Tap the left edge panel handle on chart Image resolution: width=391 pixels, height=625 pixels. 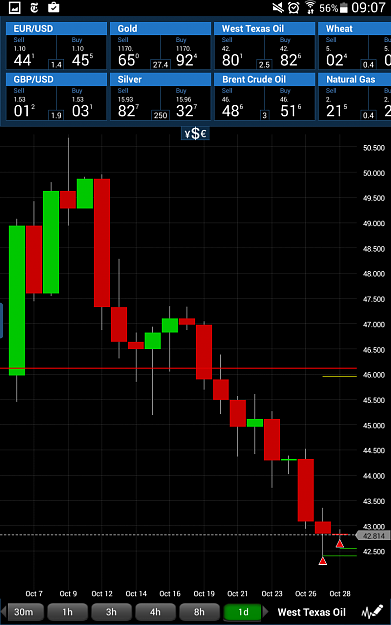coord(1,320)
